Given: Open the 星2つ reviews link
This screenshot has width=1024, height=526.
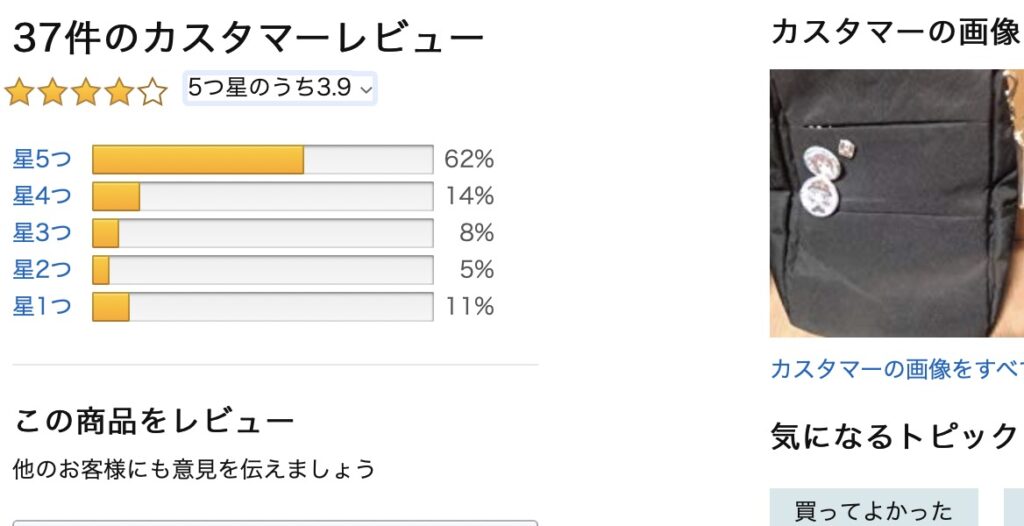Looking at the screenshot, I should [42, 270].
